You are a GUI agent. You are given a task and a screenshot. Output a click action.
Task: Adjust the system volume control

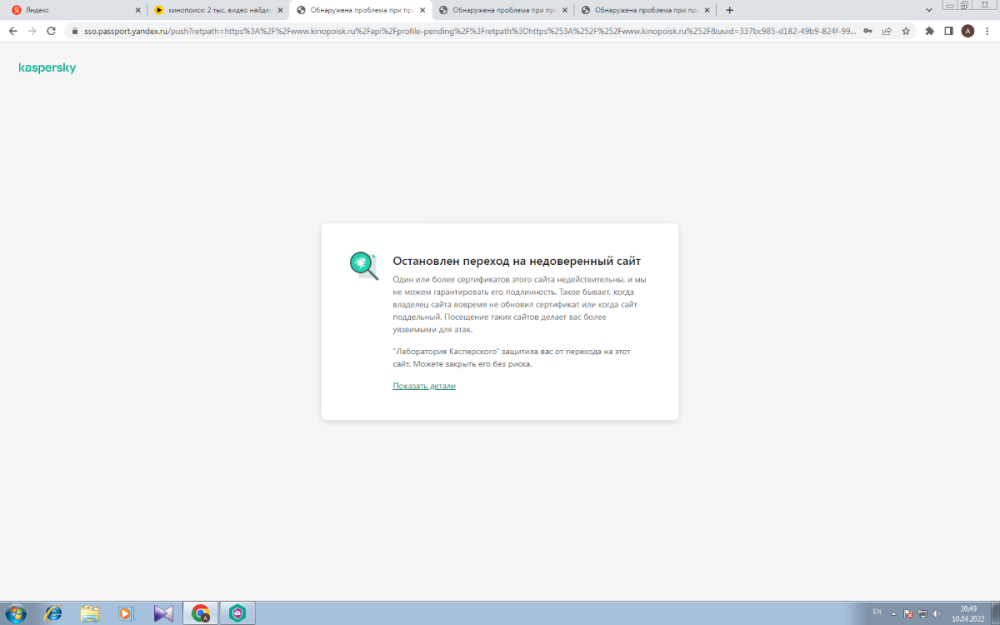[x=936, y=612]
